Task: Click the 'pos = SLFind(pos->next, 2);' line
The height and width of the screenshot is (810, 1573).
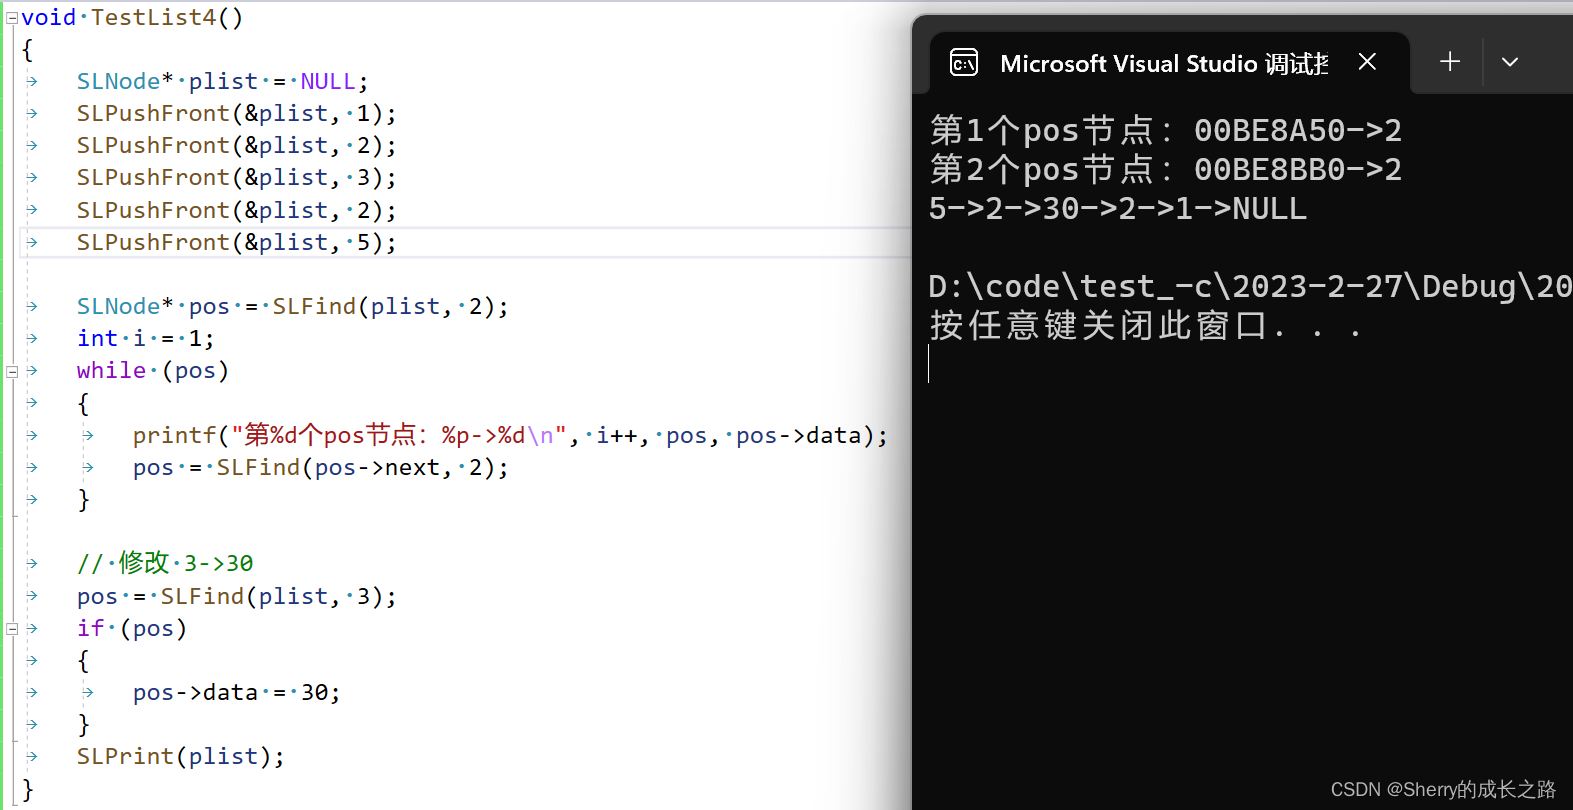Action: [x=320, y=468]
